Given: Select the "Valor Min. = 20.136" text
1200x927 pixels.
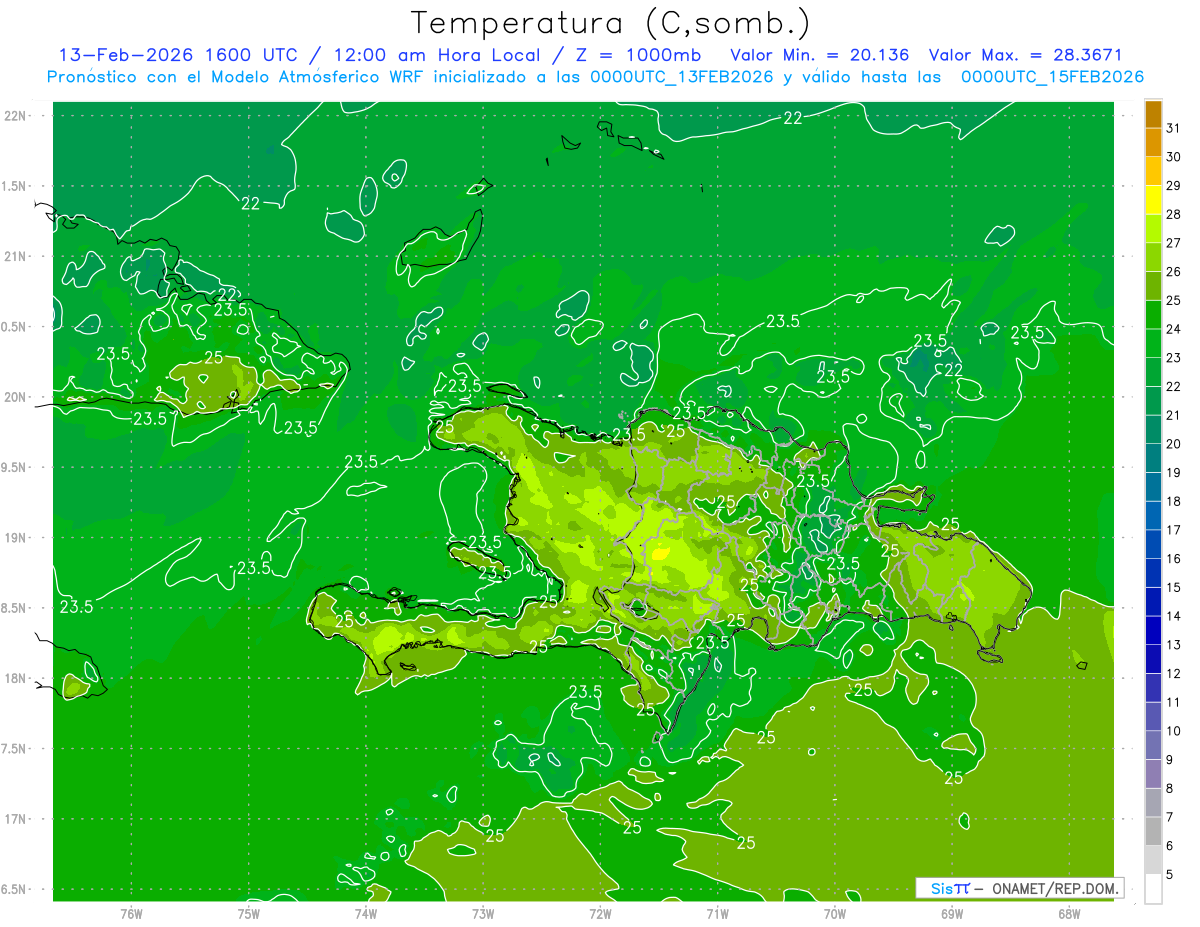Looking at the screenshot, I should pos(820,55).
